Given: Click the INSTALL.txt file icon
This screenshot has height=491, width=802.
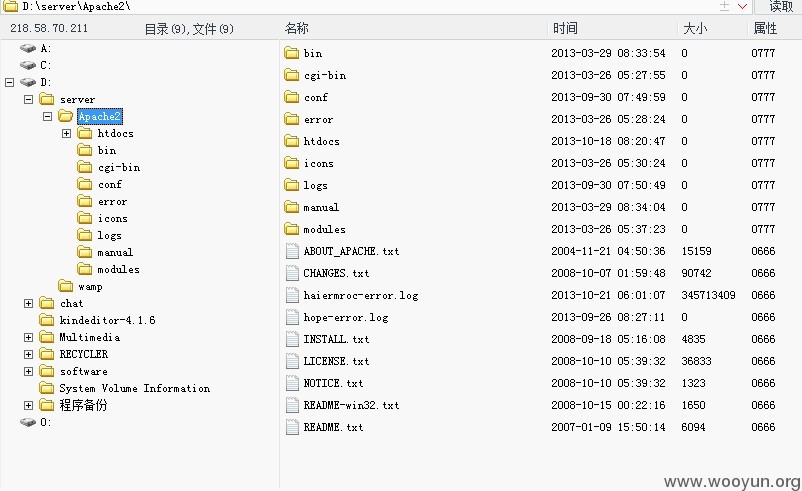Looking at the screenshot, I should tap(292, 339).
